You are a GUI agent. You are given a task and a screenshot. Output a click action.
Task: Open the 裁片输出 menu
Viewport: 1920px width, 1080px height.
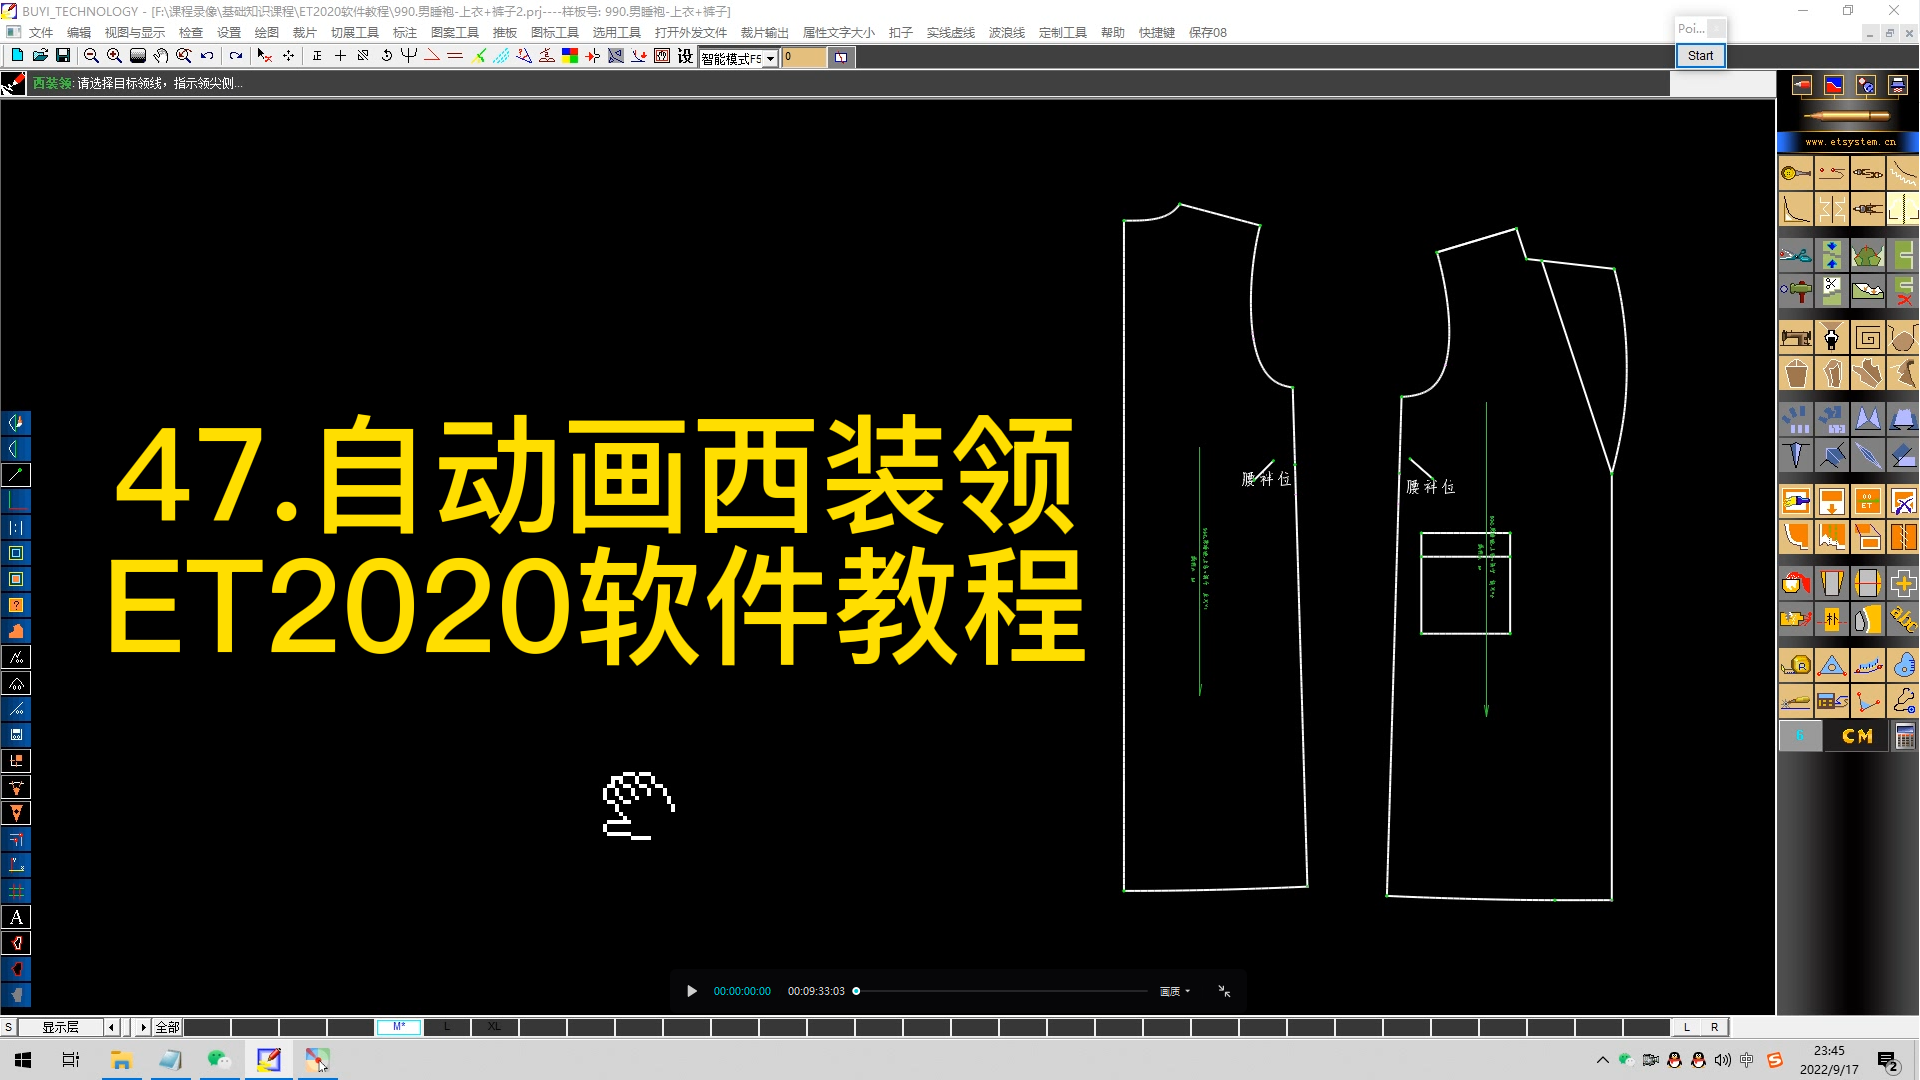[x=765, y=32]
